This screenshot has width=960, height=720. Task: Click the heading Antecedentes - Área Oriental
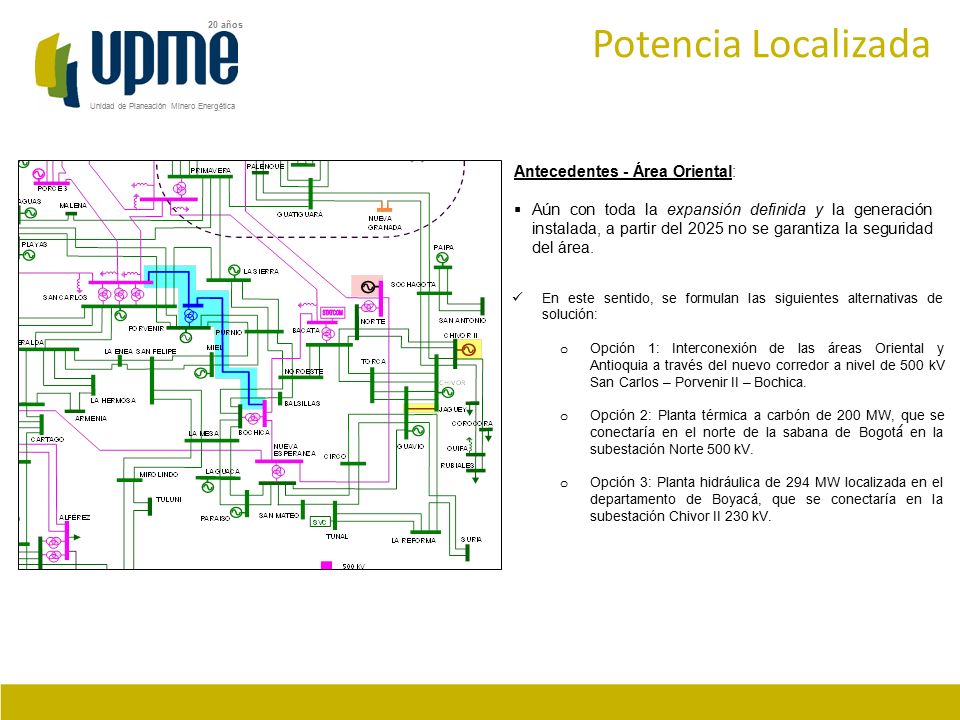623,171
